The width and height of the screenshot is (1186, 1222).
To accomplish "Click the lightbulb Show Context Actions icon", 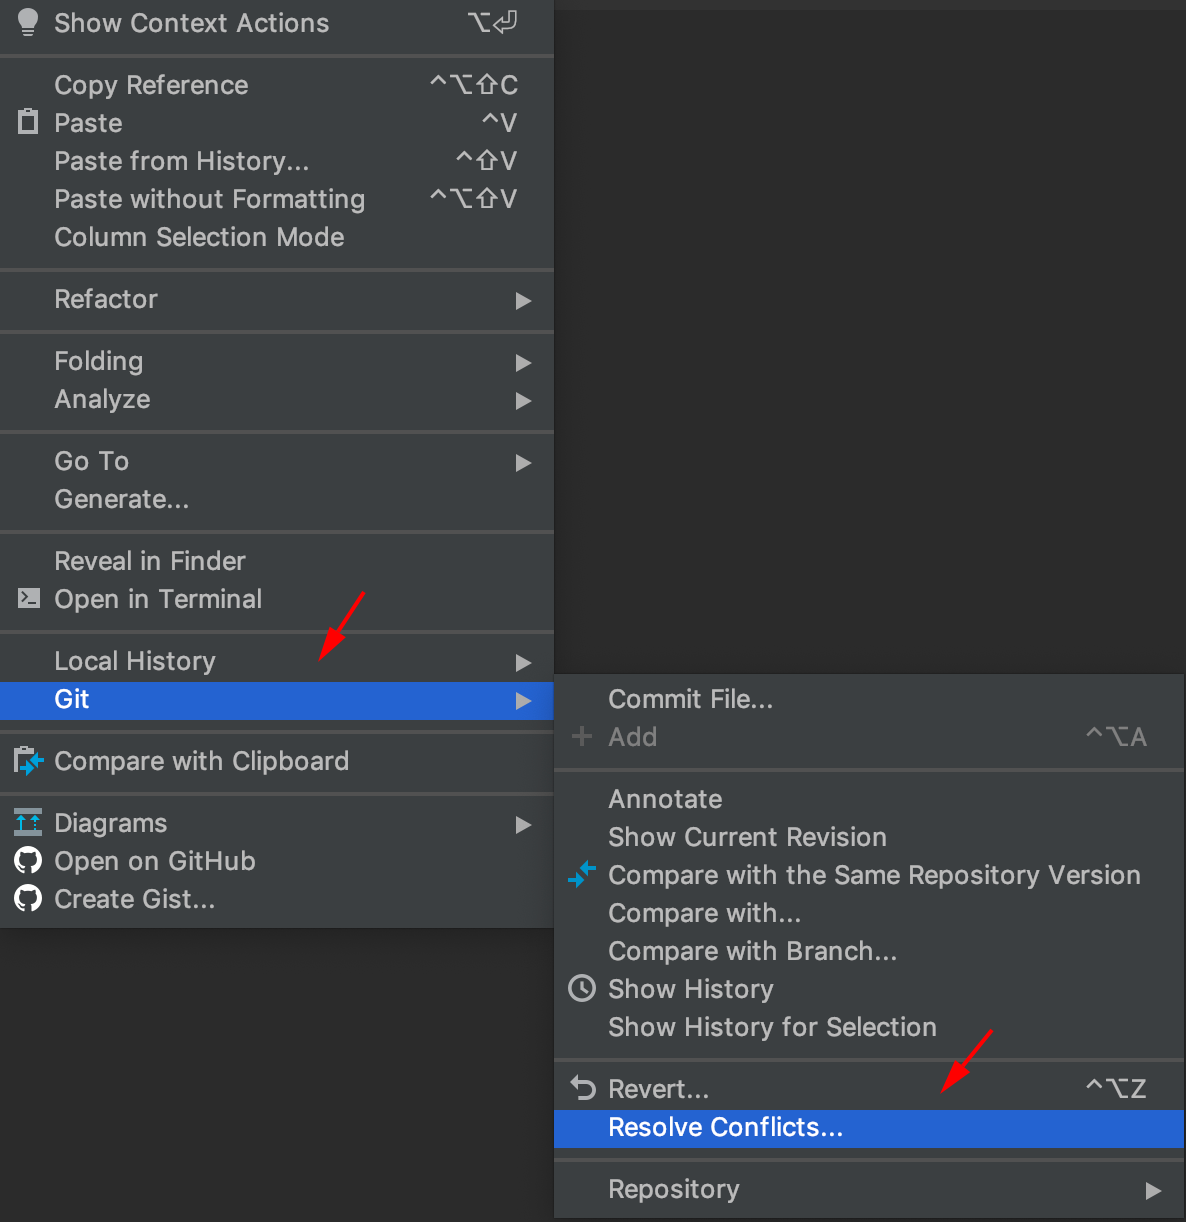I will point(28,22).
